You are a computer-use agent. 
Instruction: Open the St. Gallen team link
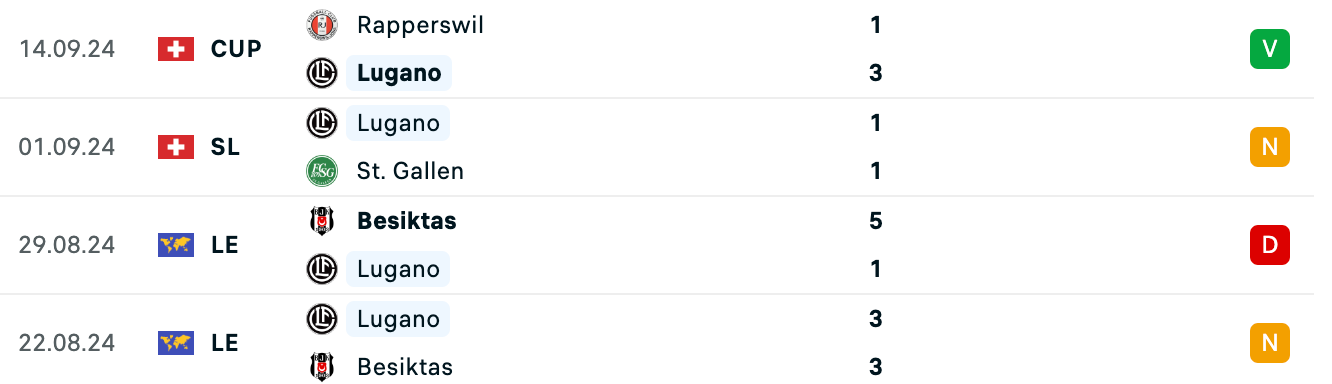click(x=410, y=171)
